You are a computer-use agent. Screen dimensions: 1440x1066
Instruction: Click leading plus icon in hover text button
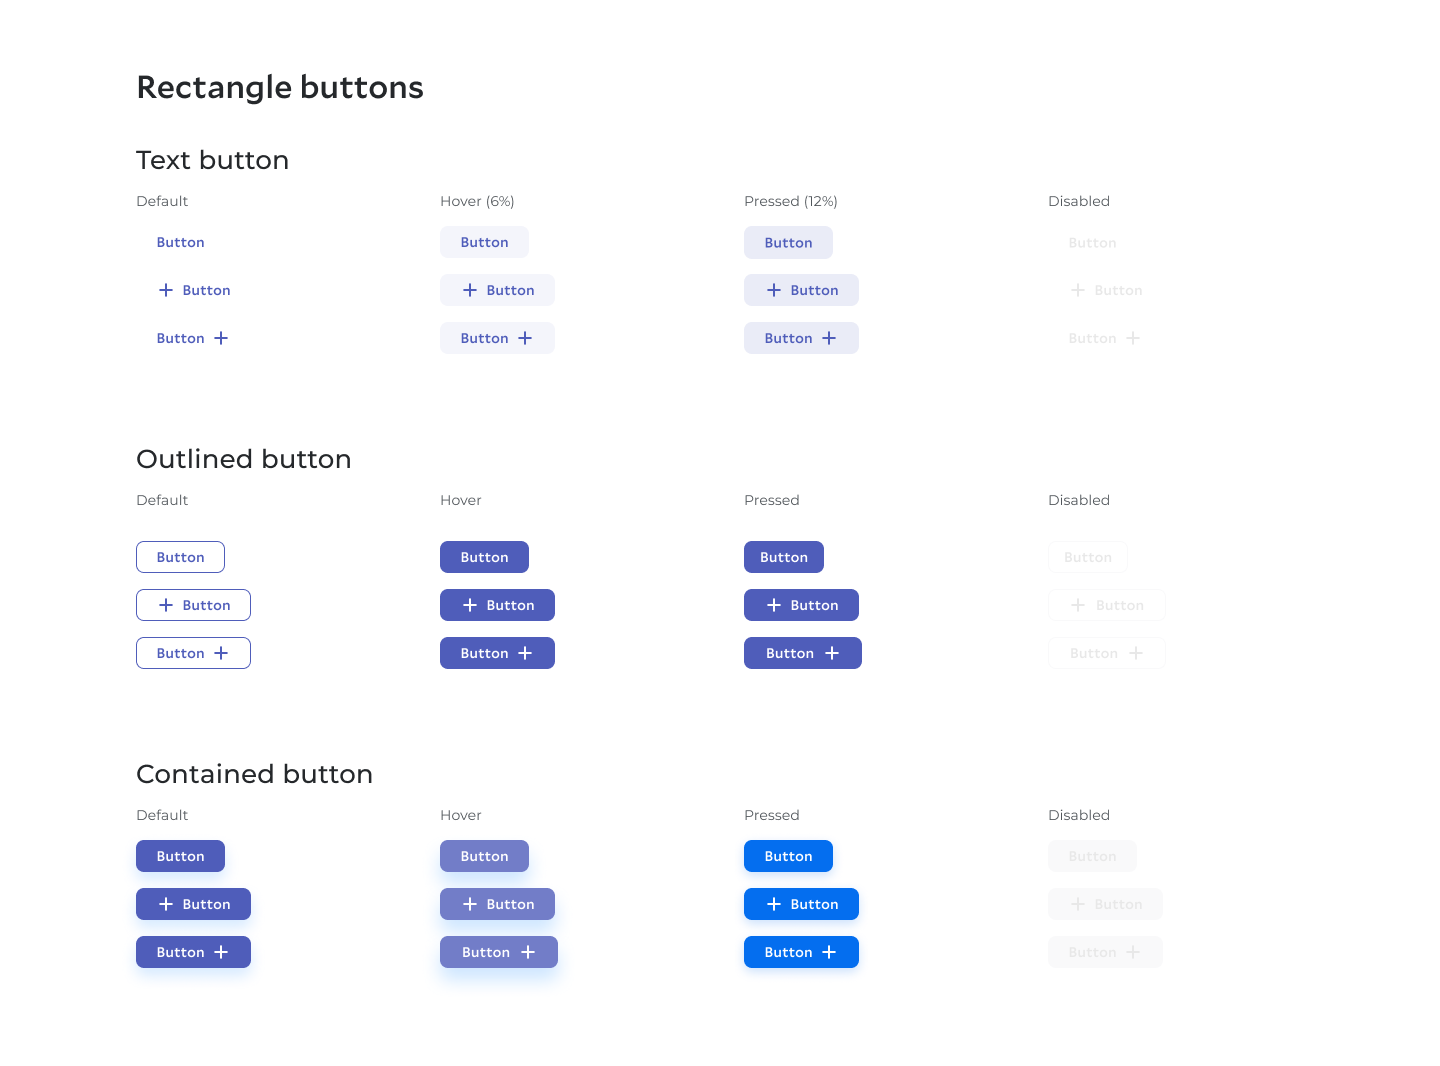(470, 290)
